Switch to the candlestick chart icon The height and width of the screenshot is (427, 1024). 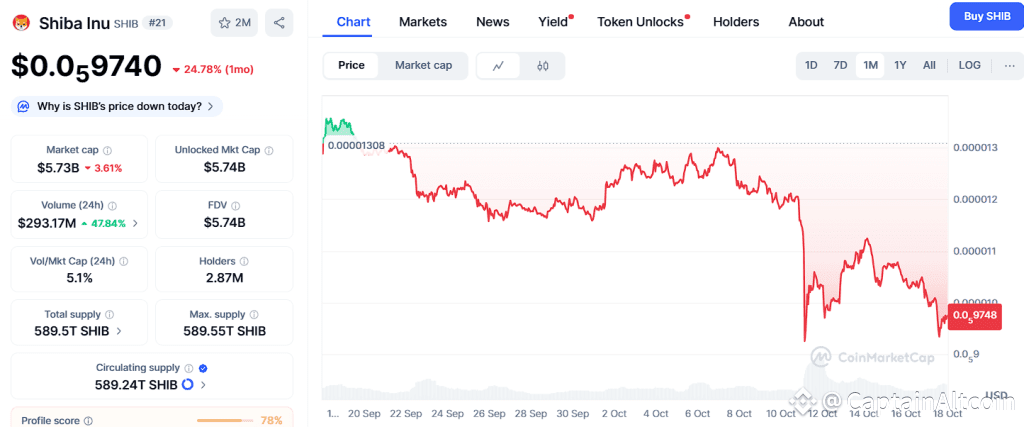pyautogui.click(x=543, y=66)
